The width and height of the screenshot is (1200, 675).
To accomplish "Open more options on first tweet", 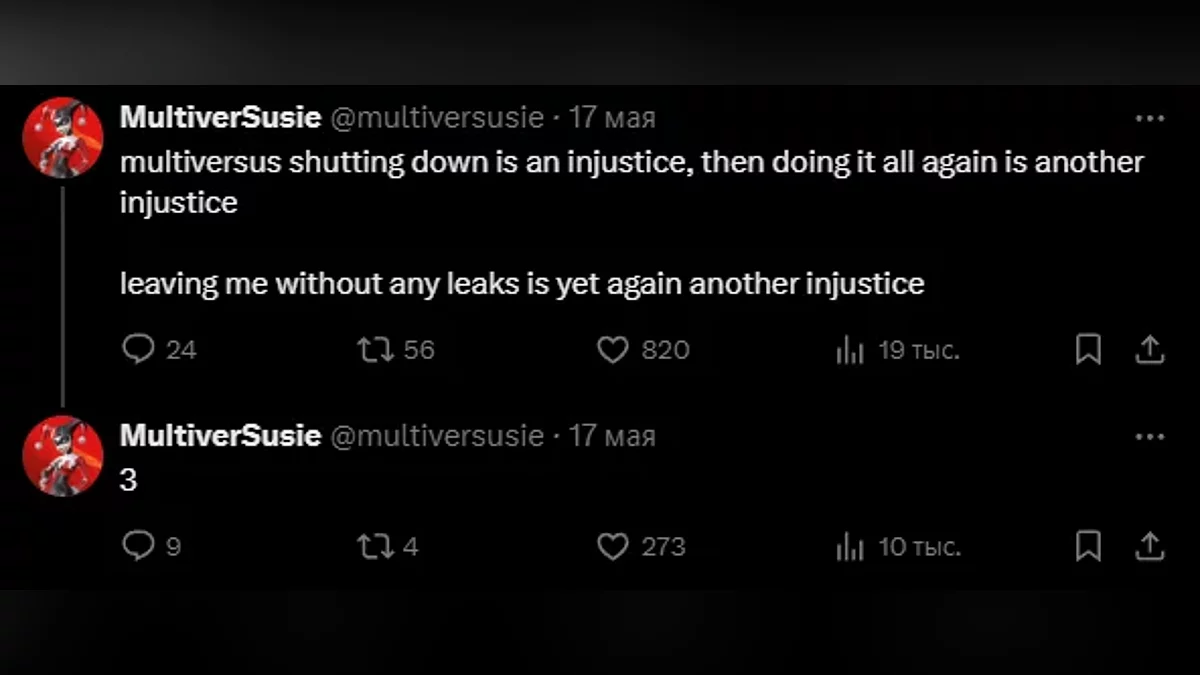I will click(1150, 118).
